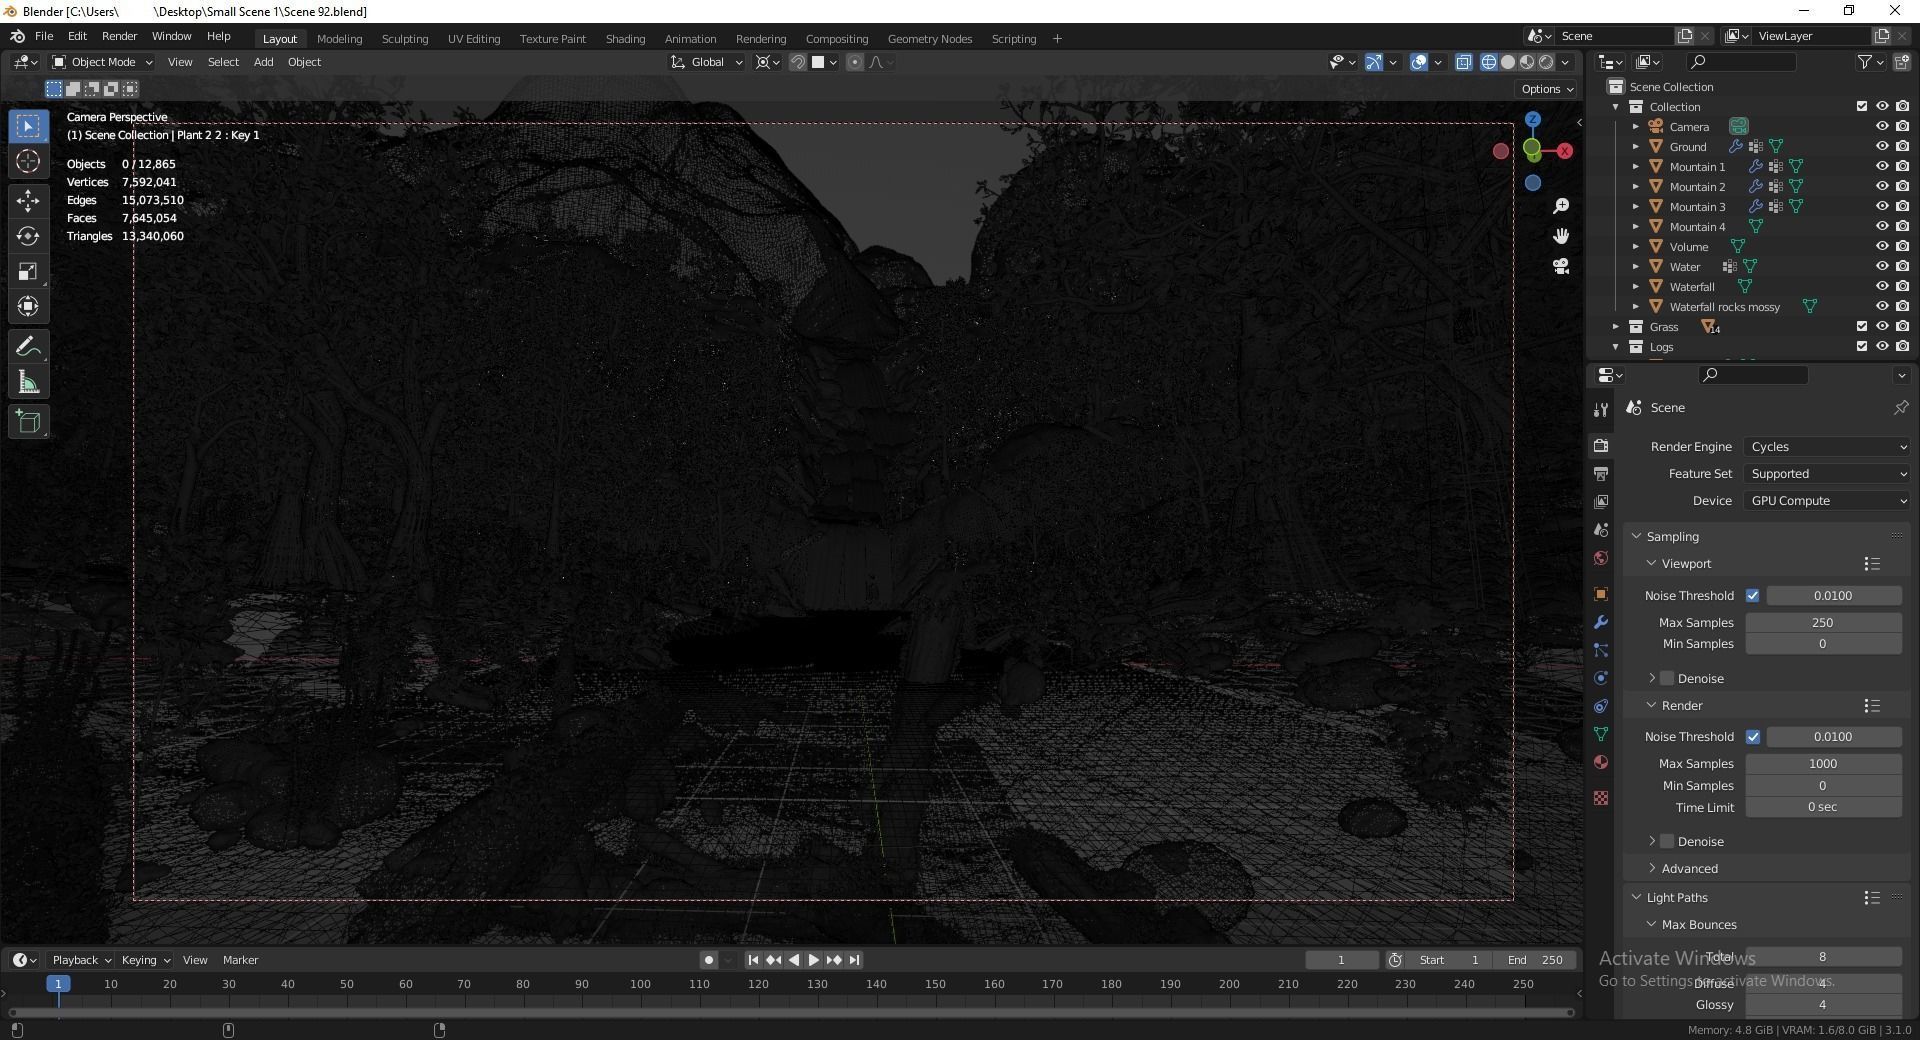1920x1040 pixels.
Task: Pin the Scene properties panel
Action: click(1900, 408)
